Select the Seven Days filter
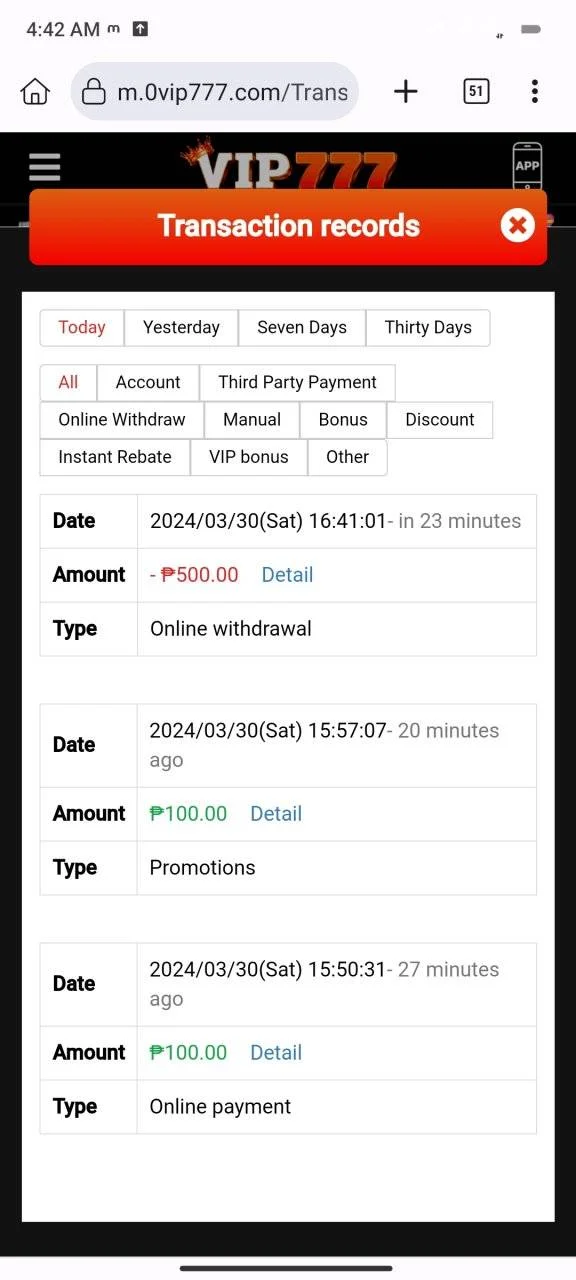The image size is (576, 1280). (302, 327)
